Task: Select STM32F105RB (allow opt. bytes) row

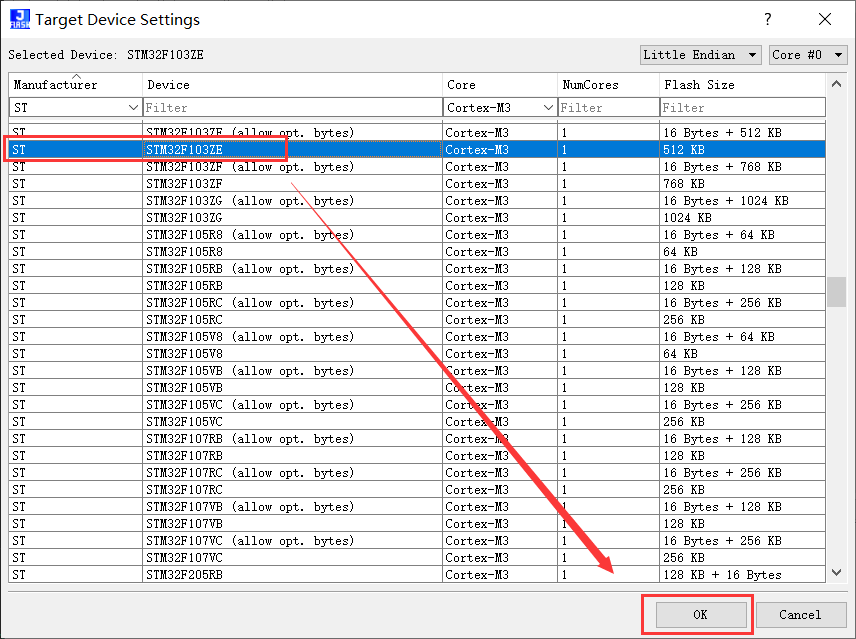Action: pyautogui.click(x=417, y=268)
